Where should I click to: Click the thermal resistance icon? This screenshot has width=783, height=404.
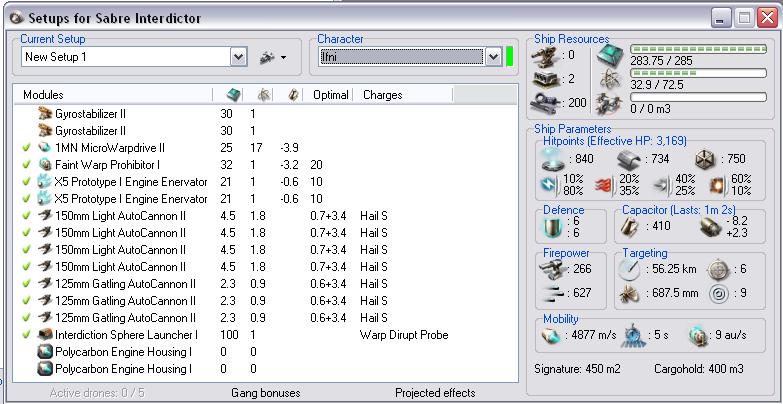(x=605, y=185)
